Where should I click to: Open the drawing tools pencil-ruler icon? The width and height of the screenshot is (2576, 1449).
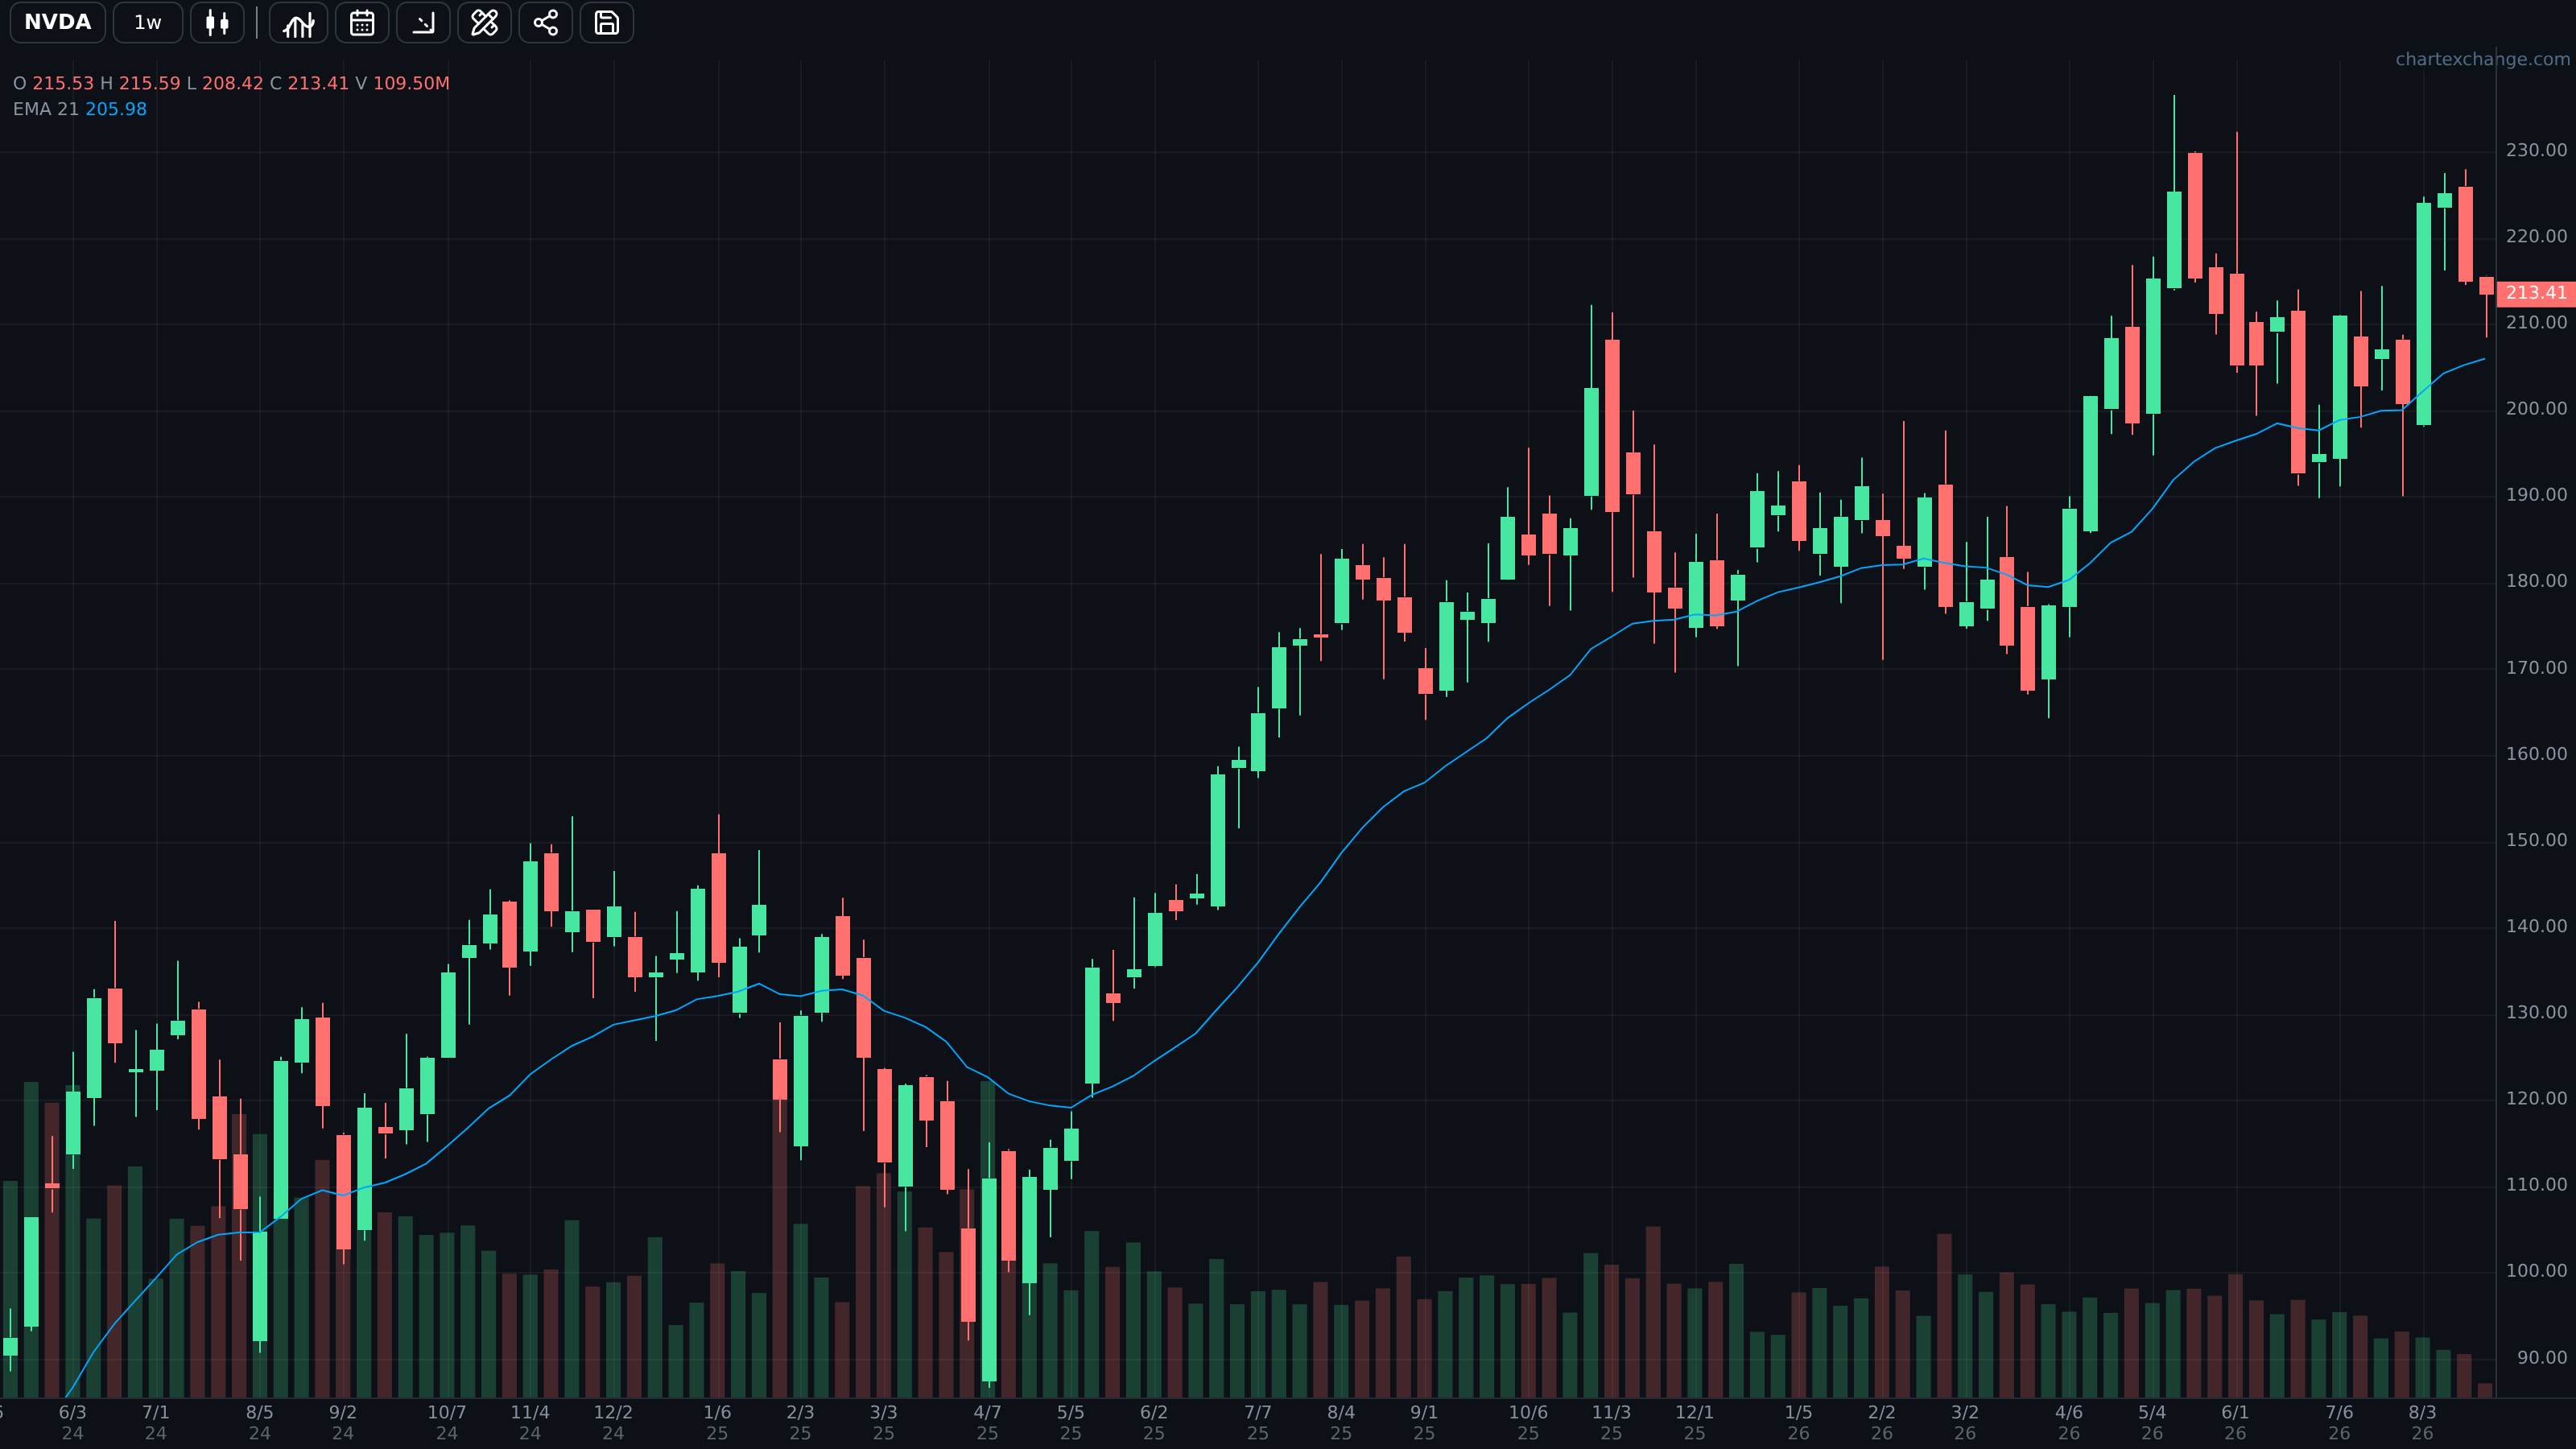(x=484, y=22)
